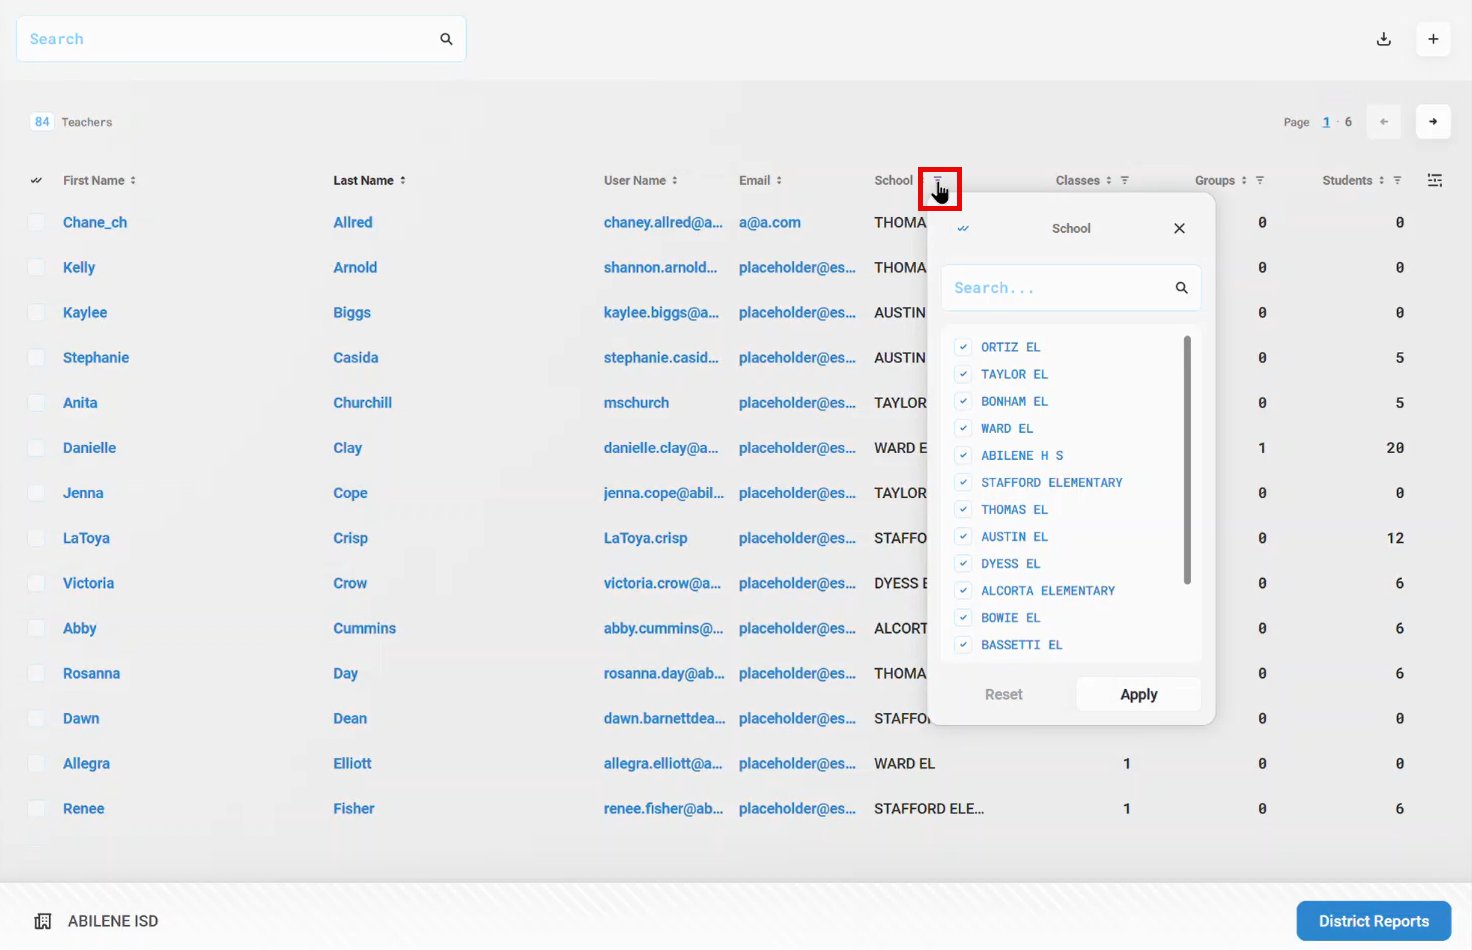
Task: Click the dawn.barnettdea... user name link
Action: coord(664,718)
